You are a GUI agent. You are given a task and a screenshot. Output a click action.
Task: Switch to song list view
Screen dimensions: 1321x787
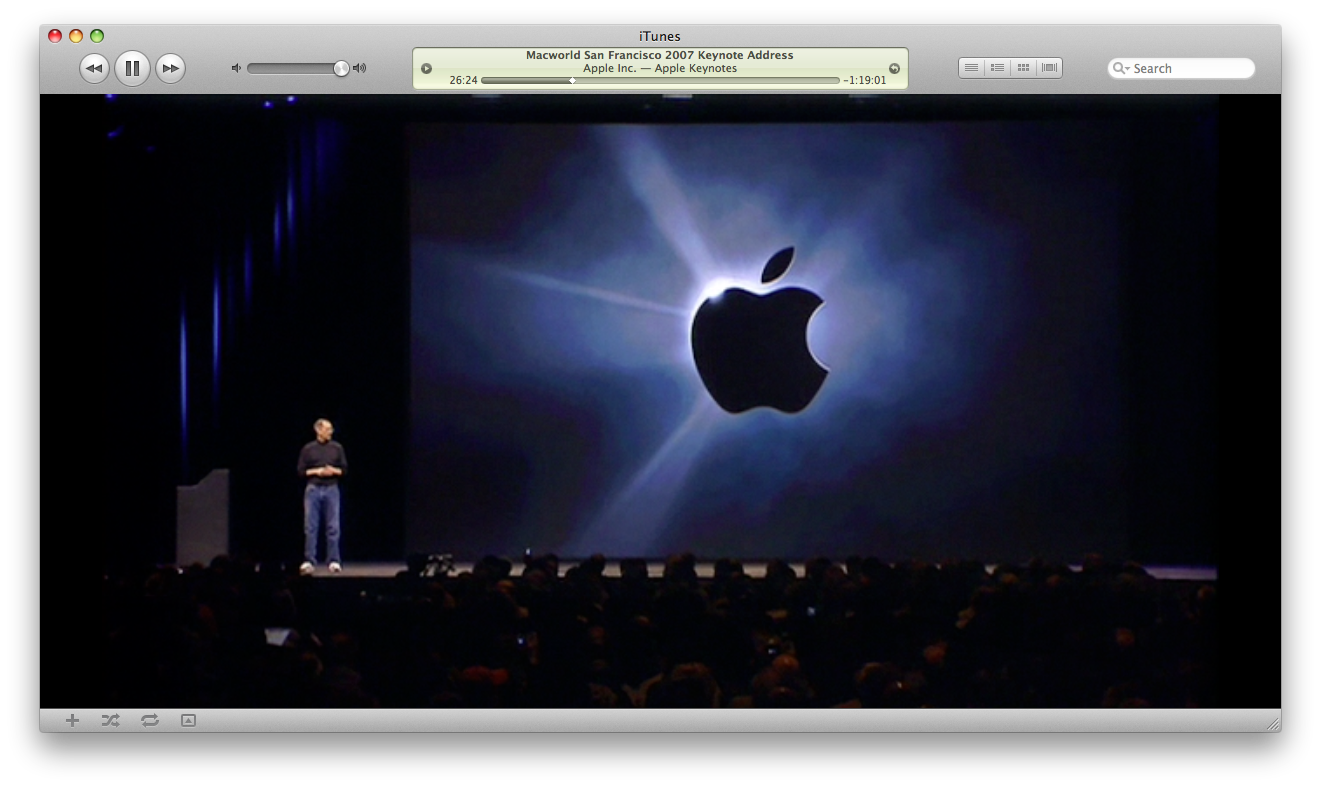(971, 68)
